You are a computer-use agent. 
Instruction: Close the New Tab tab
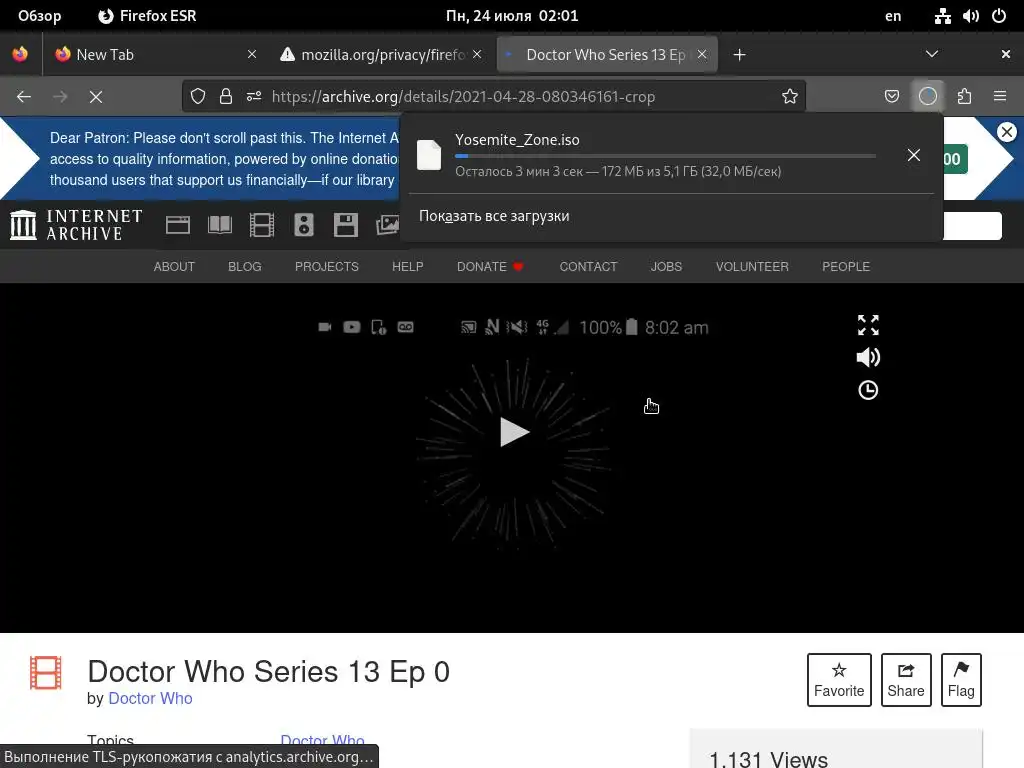[251, 54]
